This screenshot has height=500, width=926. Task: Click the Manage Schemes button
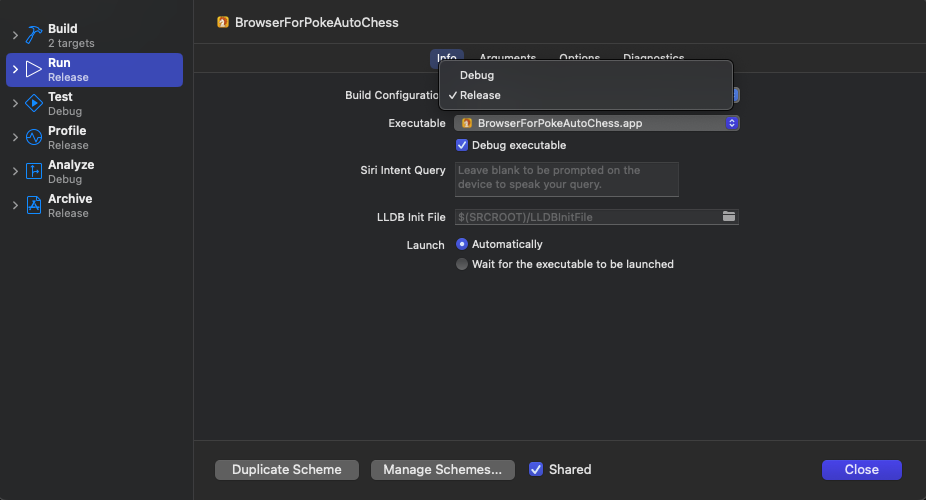point(442,469)
